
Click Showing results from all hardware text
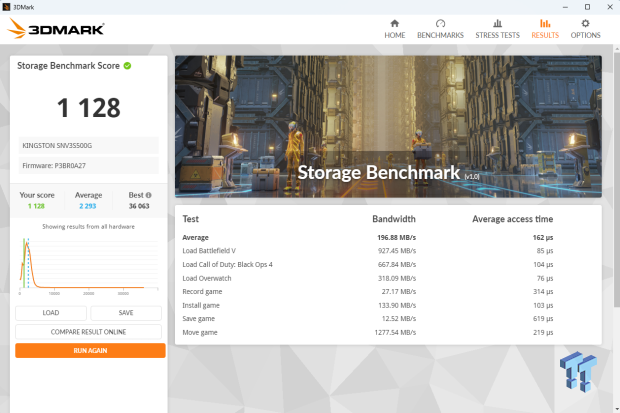tap(89, 227)
